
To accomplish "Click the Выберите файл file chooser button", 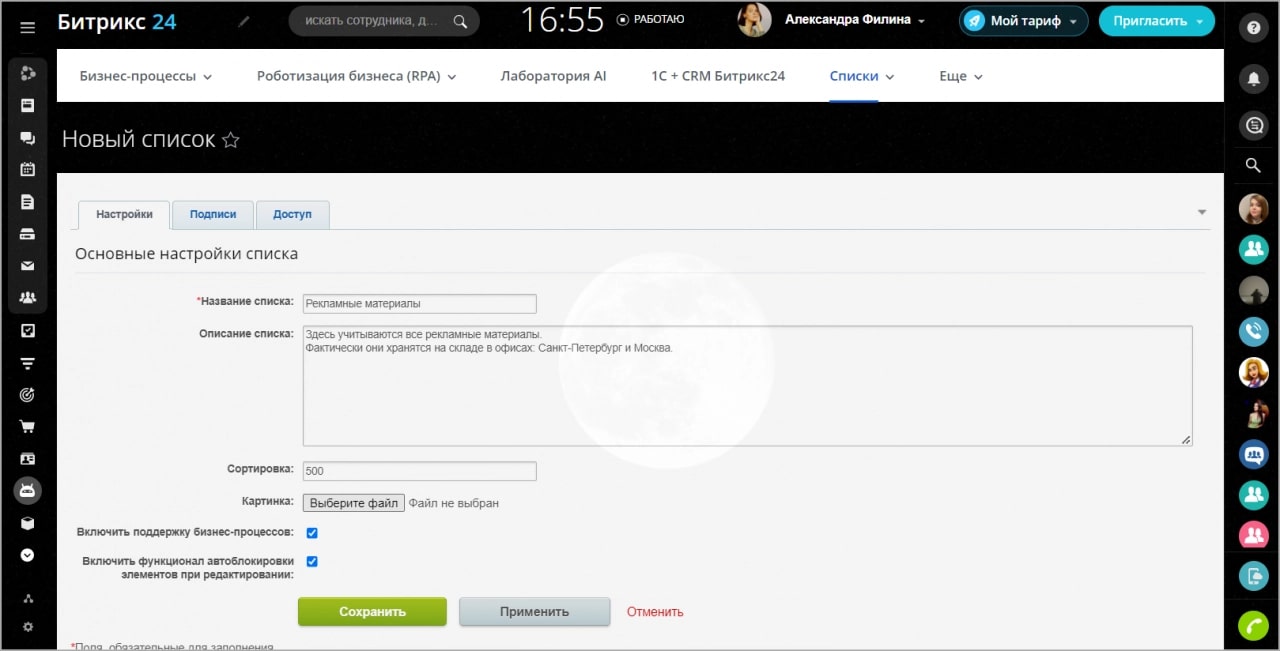I will point(354,503).
